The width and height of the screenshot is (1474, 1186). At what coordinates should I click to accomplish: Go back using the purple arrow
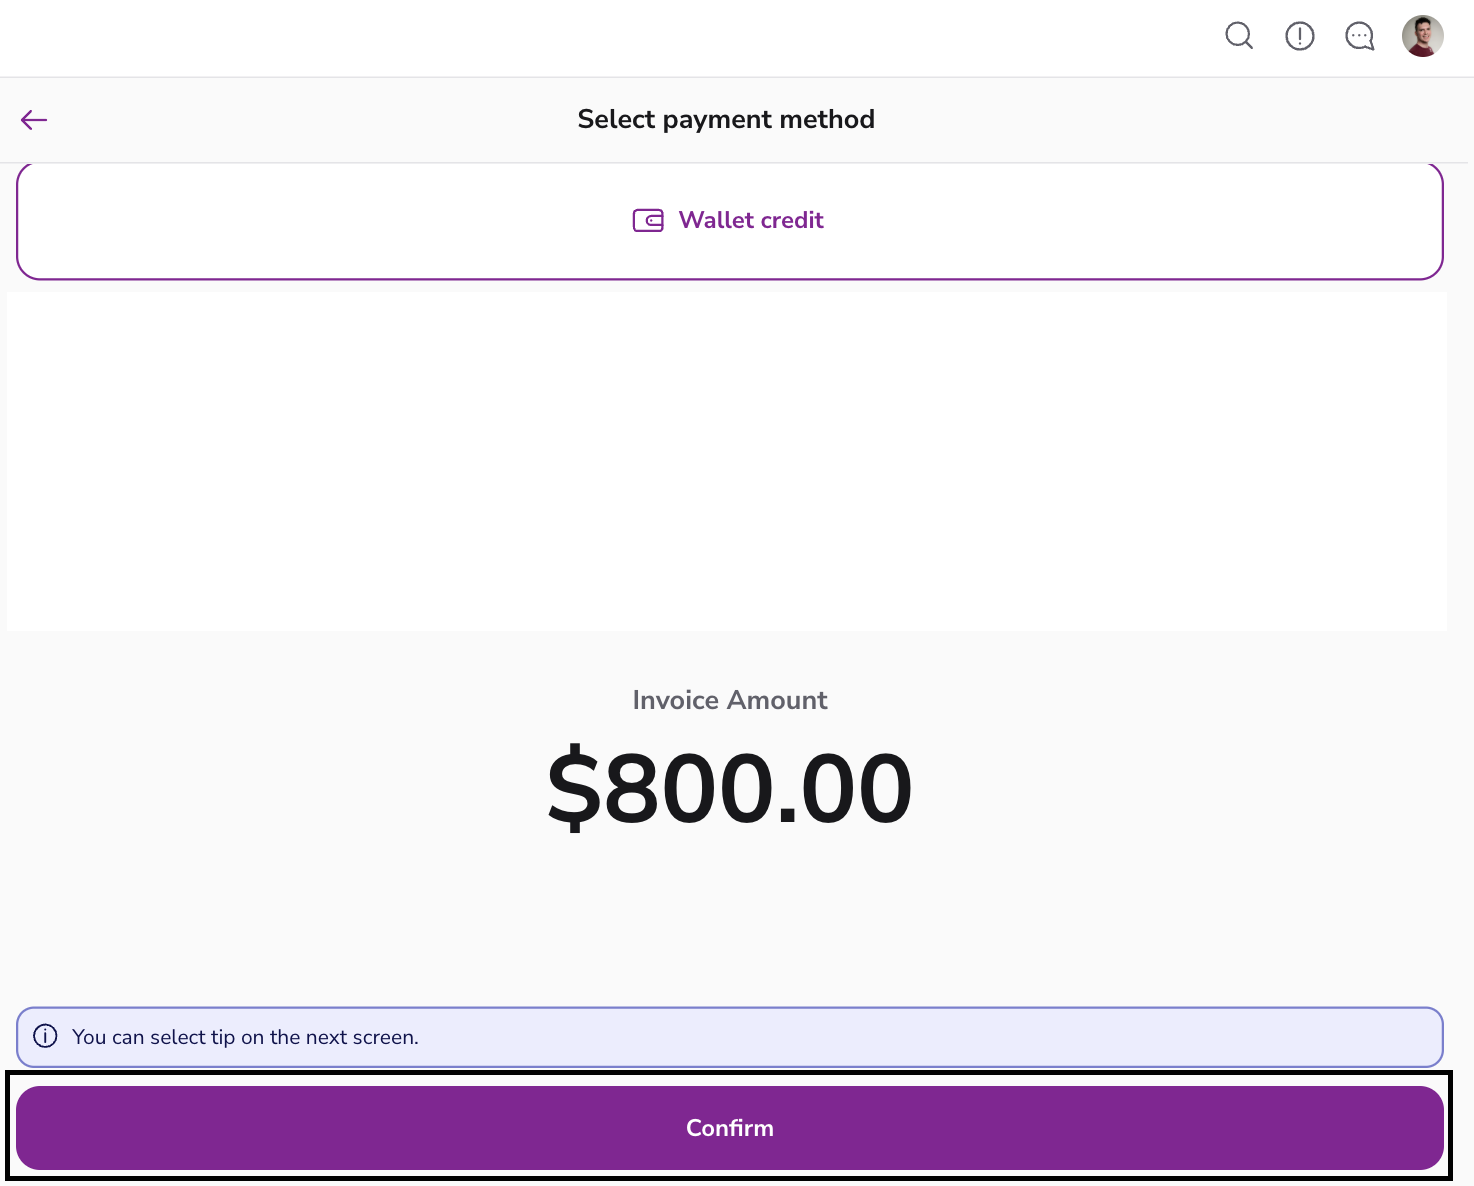(x=34, y=120)
